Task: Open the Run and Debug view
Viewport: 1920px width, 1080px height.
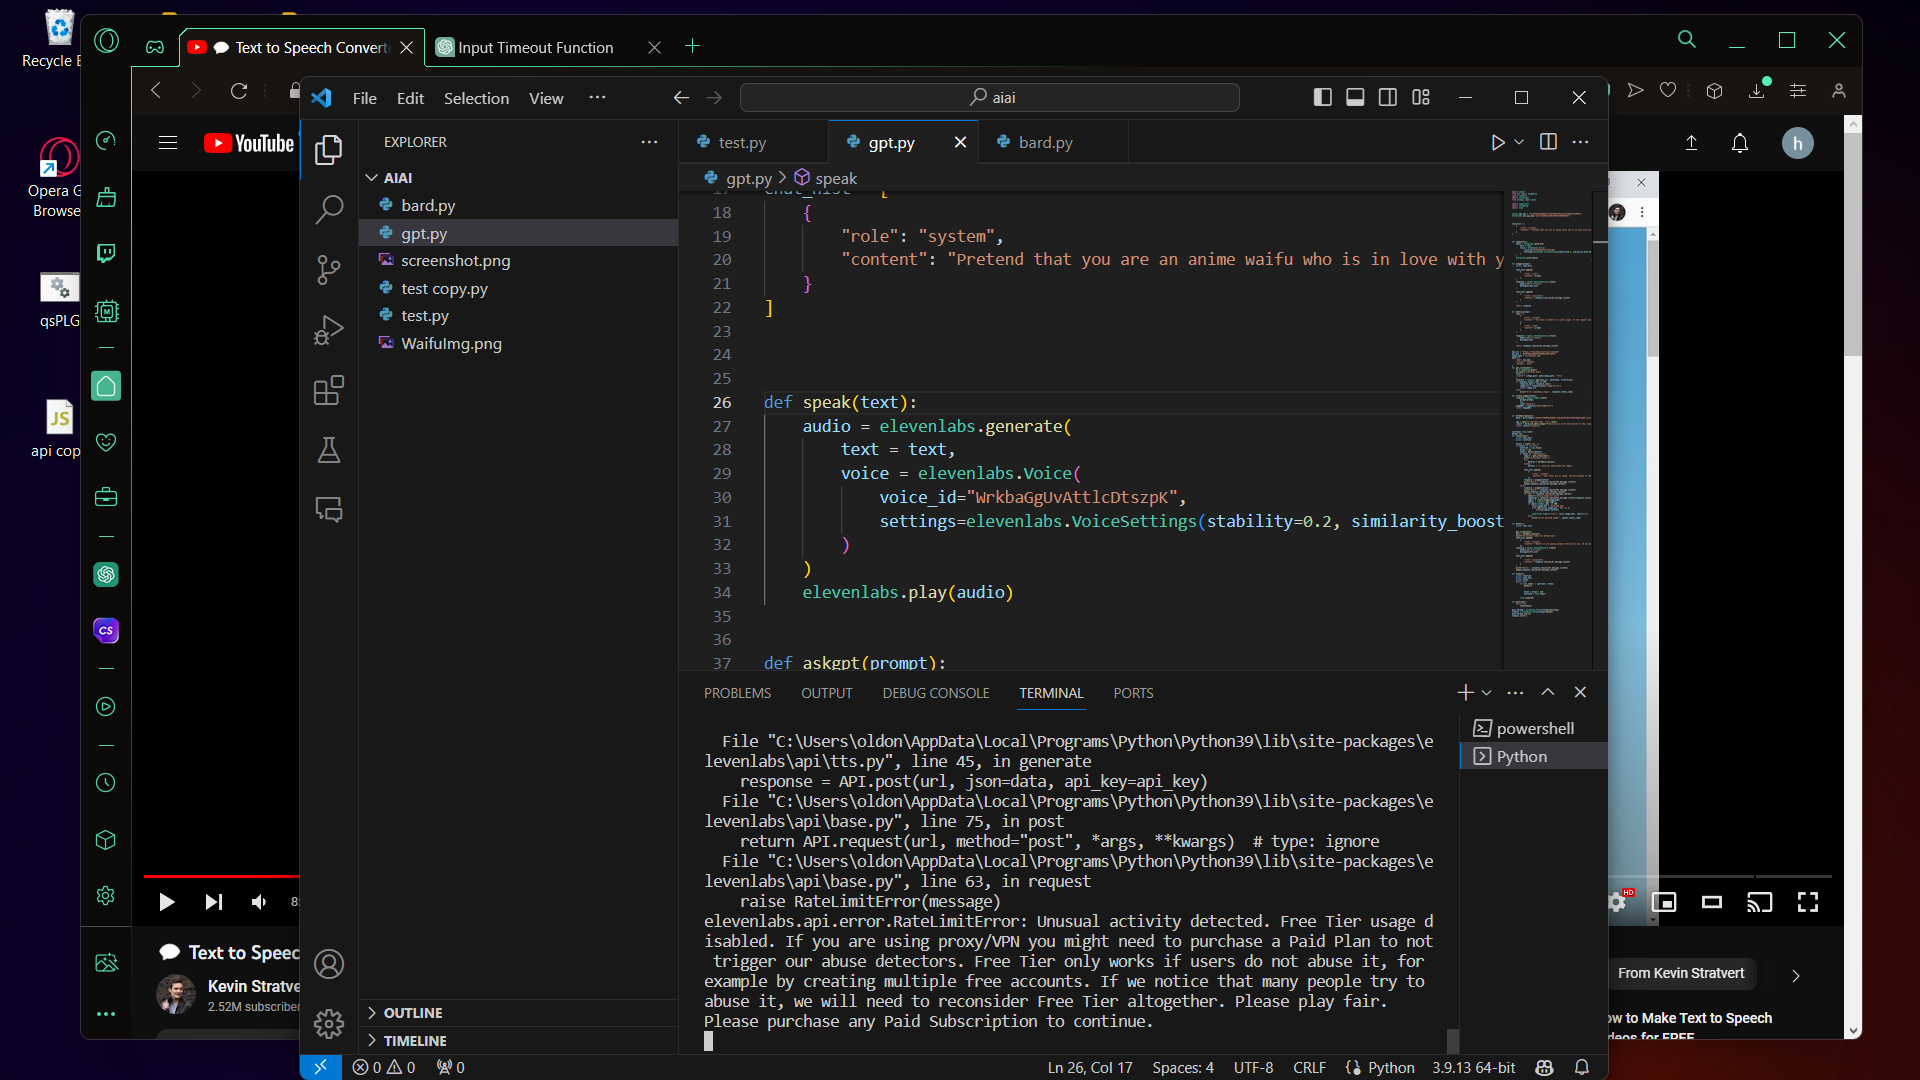Action: coord(328,330)
